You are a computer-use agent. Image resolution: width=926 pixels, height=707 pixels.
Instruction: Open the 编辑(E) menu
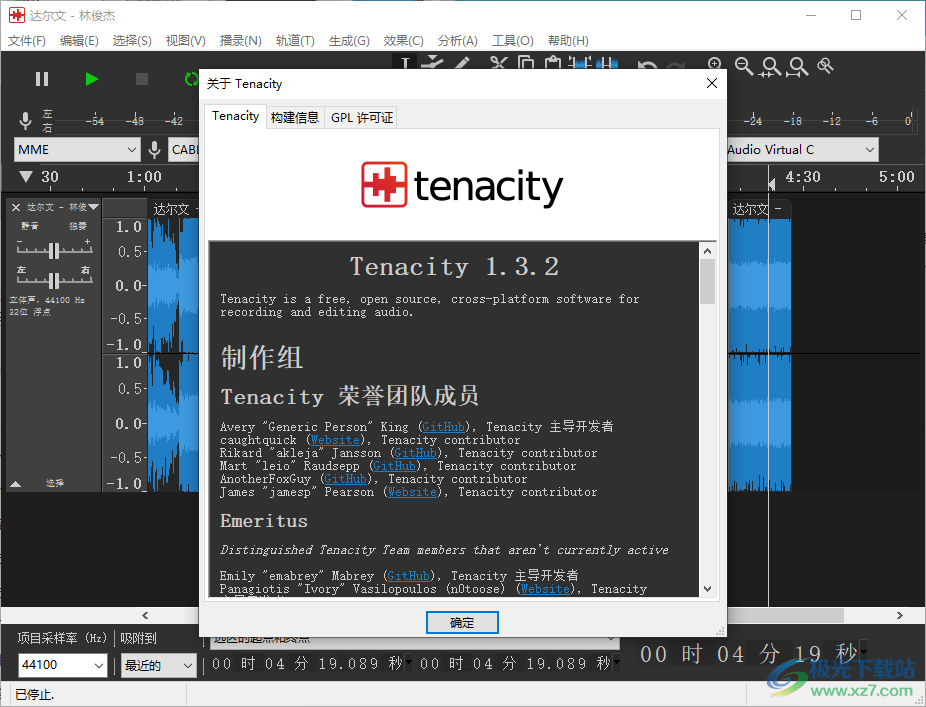79,41
